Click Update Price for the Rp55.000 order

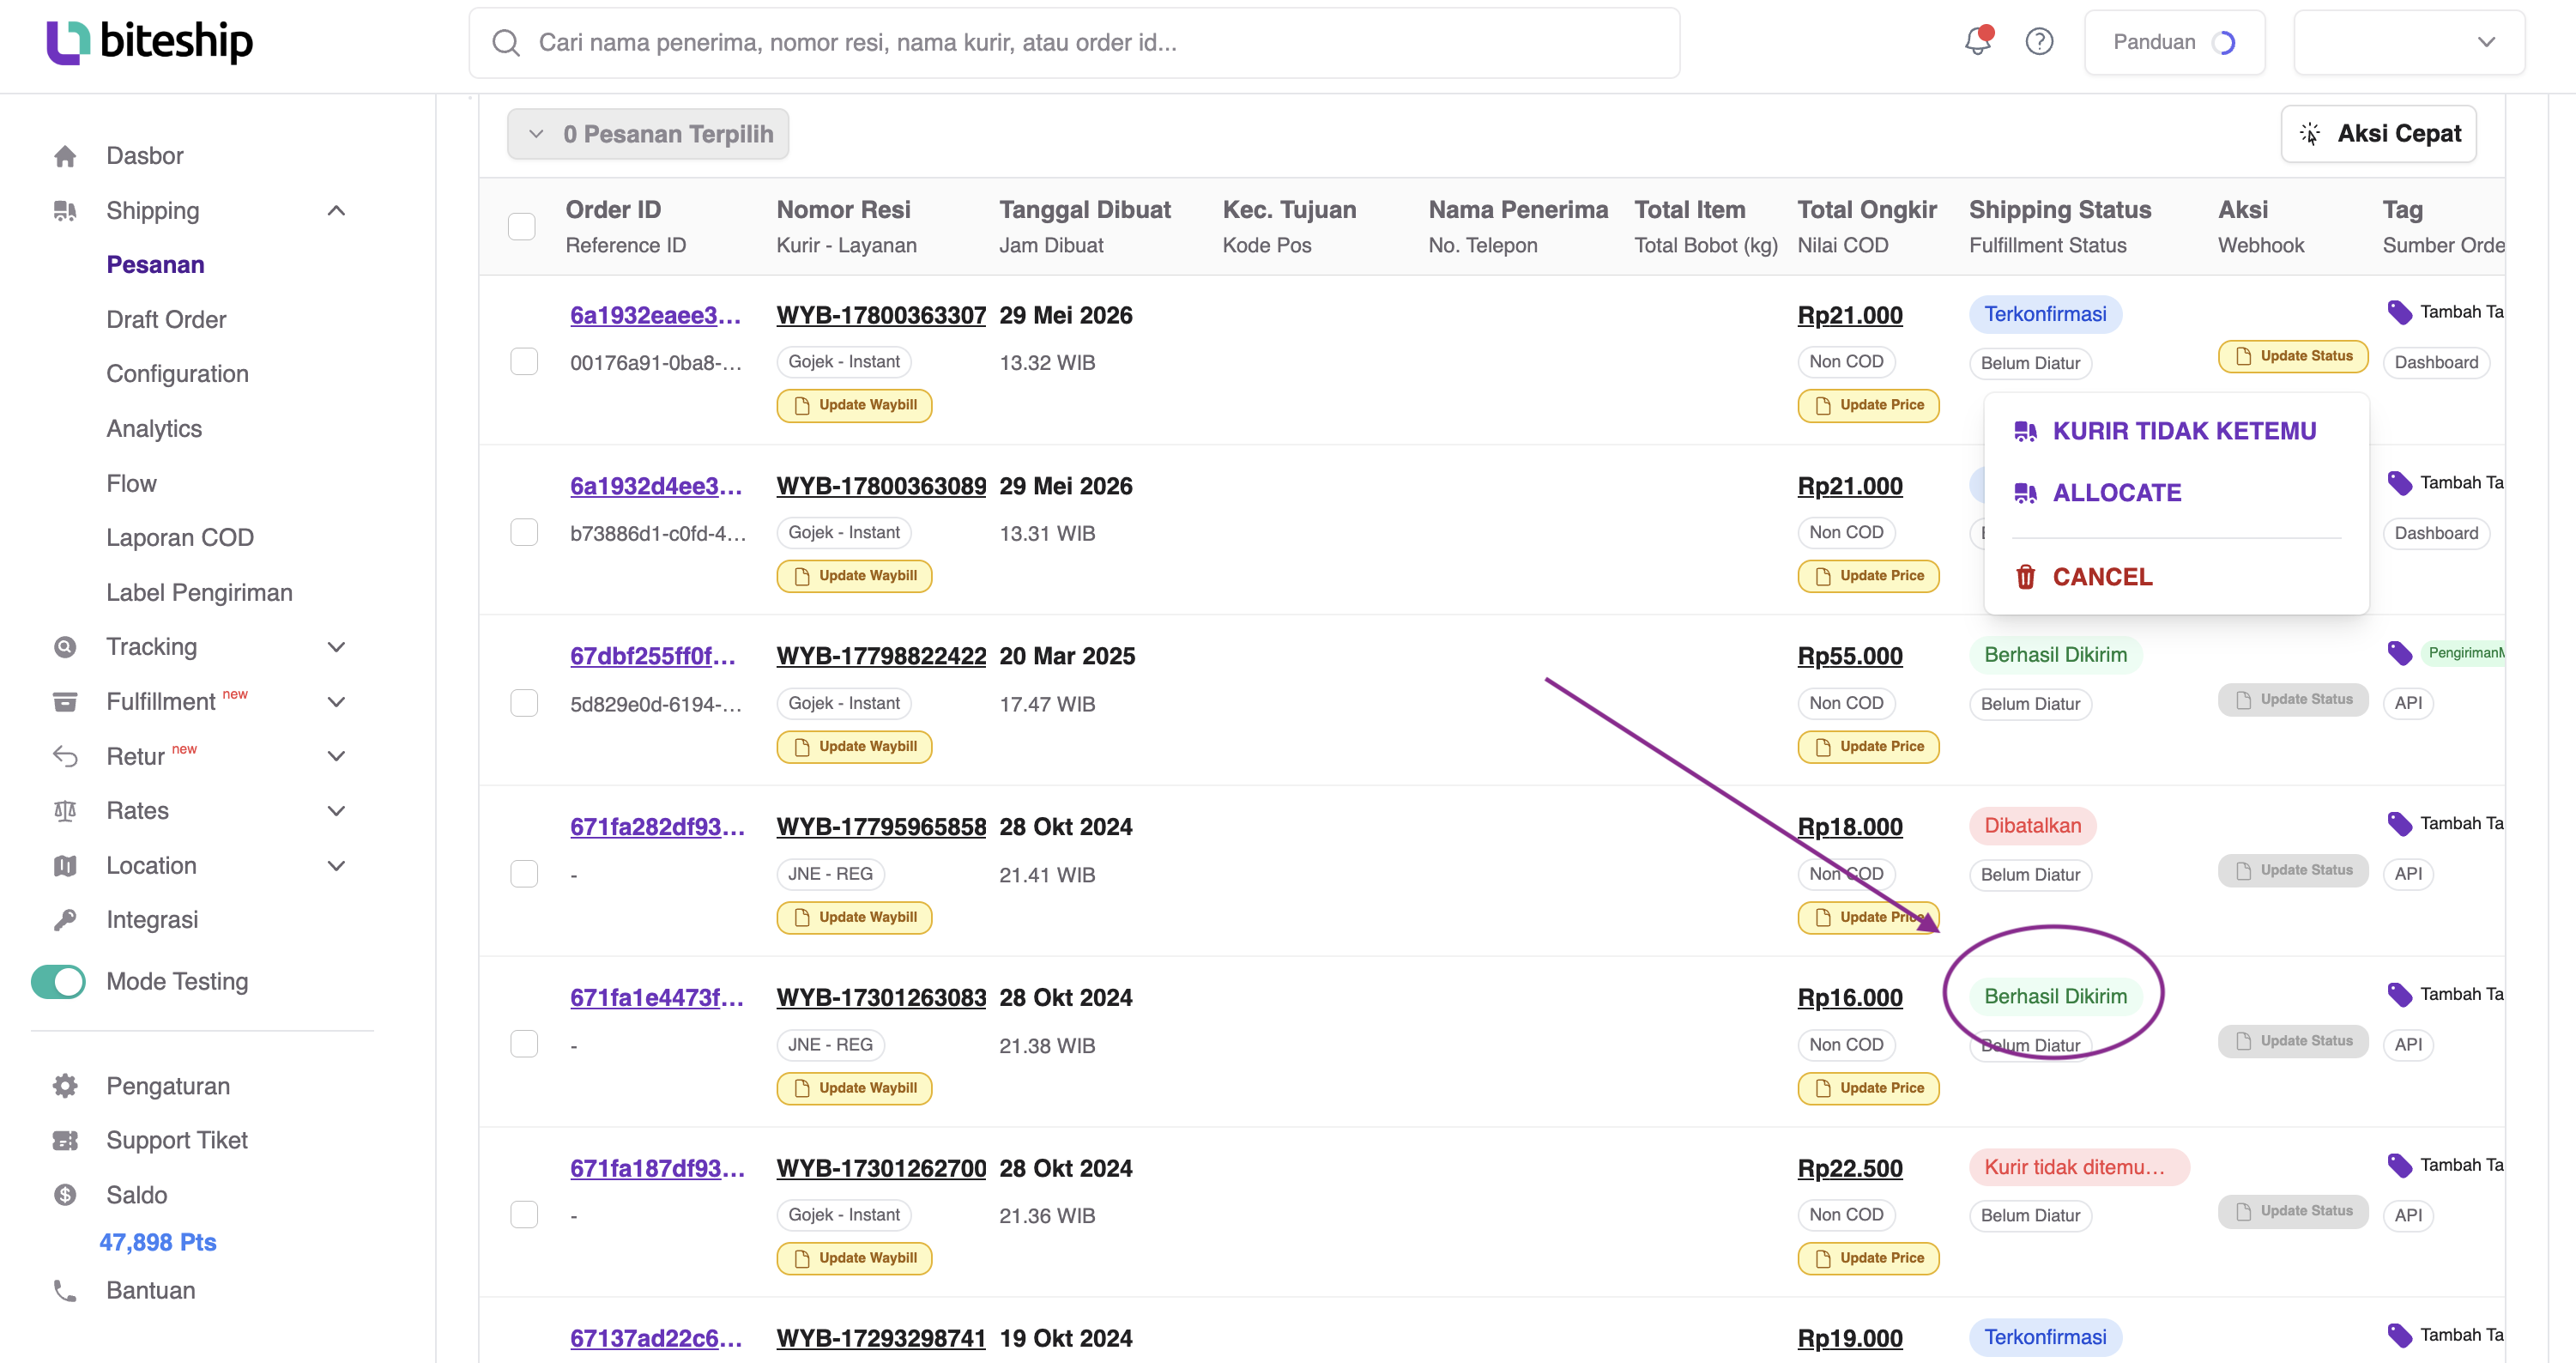(1868, 746)
